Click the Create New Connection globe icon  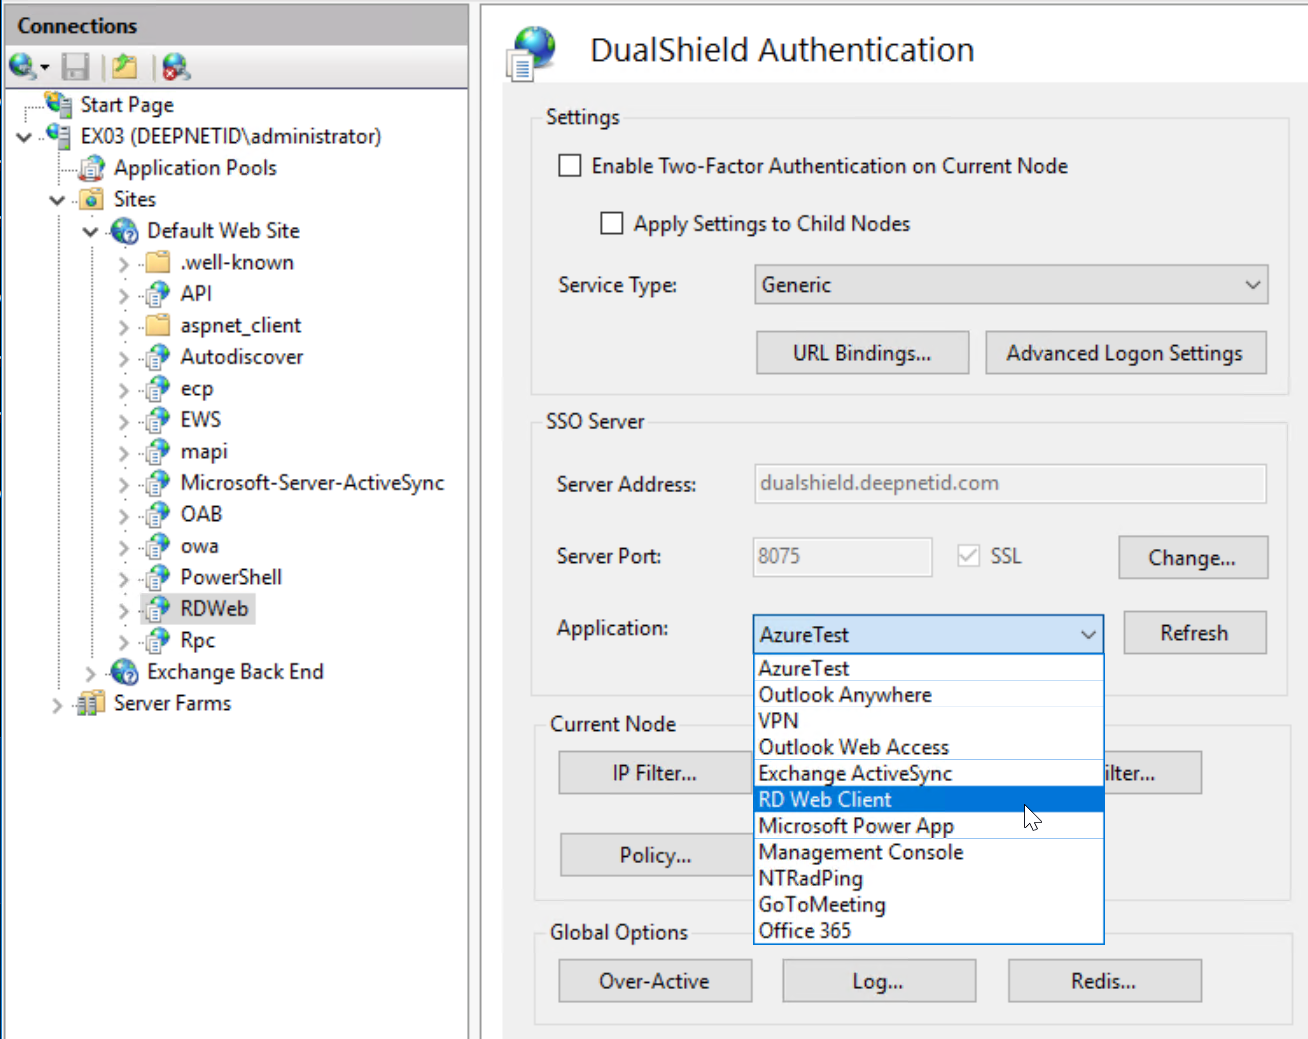[22, 67]
